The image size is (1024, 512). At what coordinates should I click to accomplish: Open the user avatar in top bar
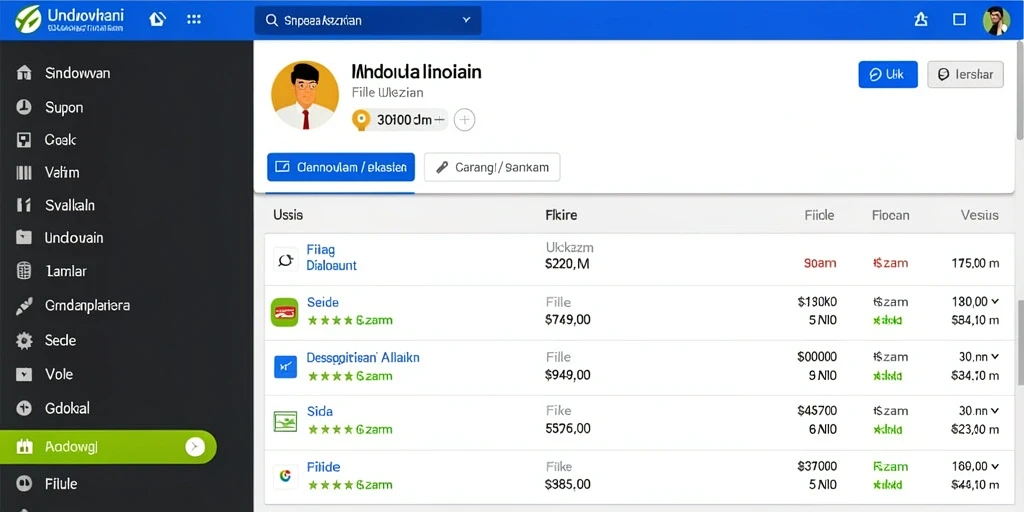pos(996,20)
